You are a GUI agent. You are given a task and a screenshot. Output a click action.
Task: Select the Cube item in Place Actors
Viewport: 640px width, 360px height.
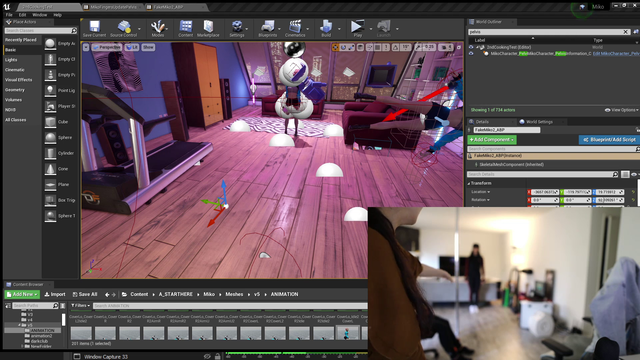(x=60, y=122)
